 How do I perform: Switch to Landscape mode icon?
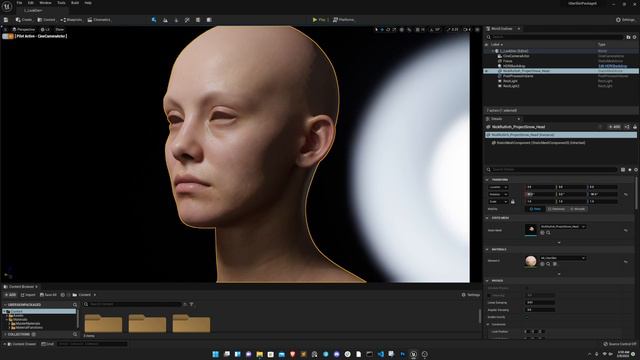coord(165,20)
